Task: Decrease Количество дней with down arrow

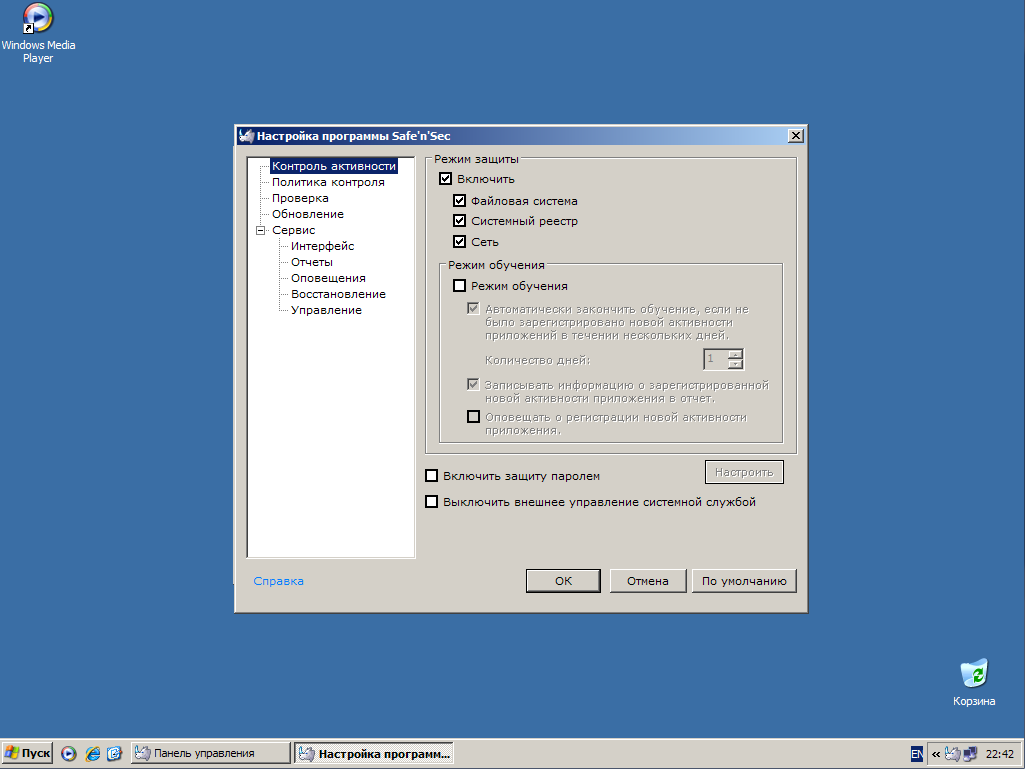Action: (735, 364)
